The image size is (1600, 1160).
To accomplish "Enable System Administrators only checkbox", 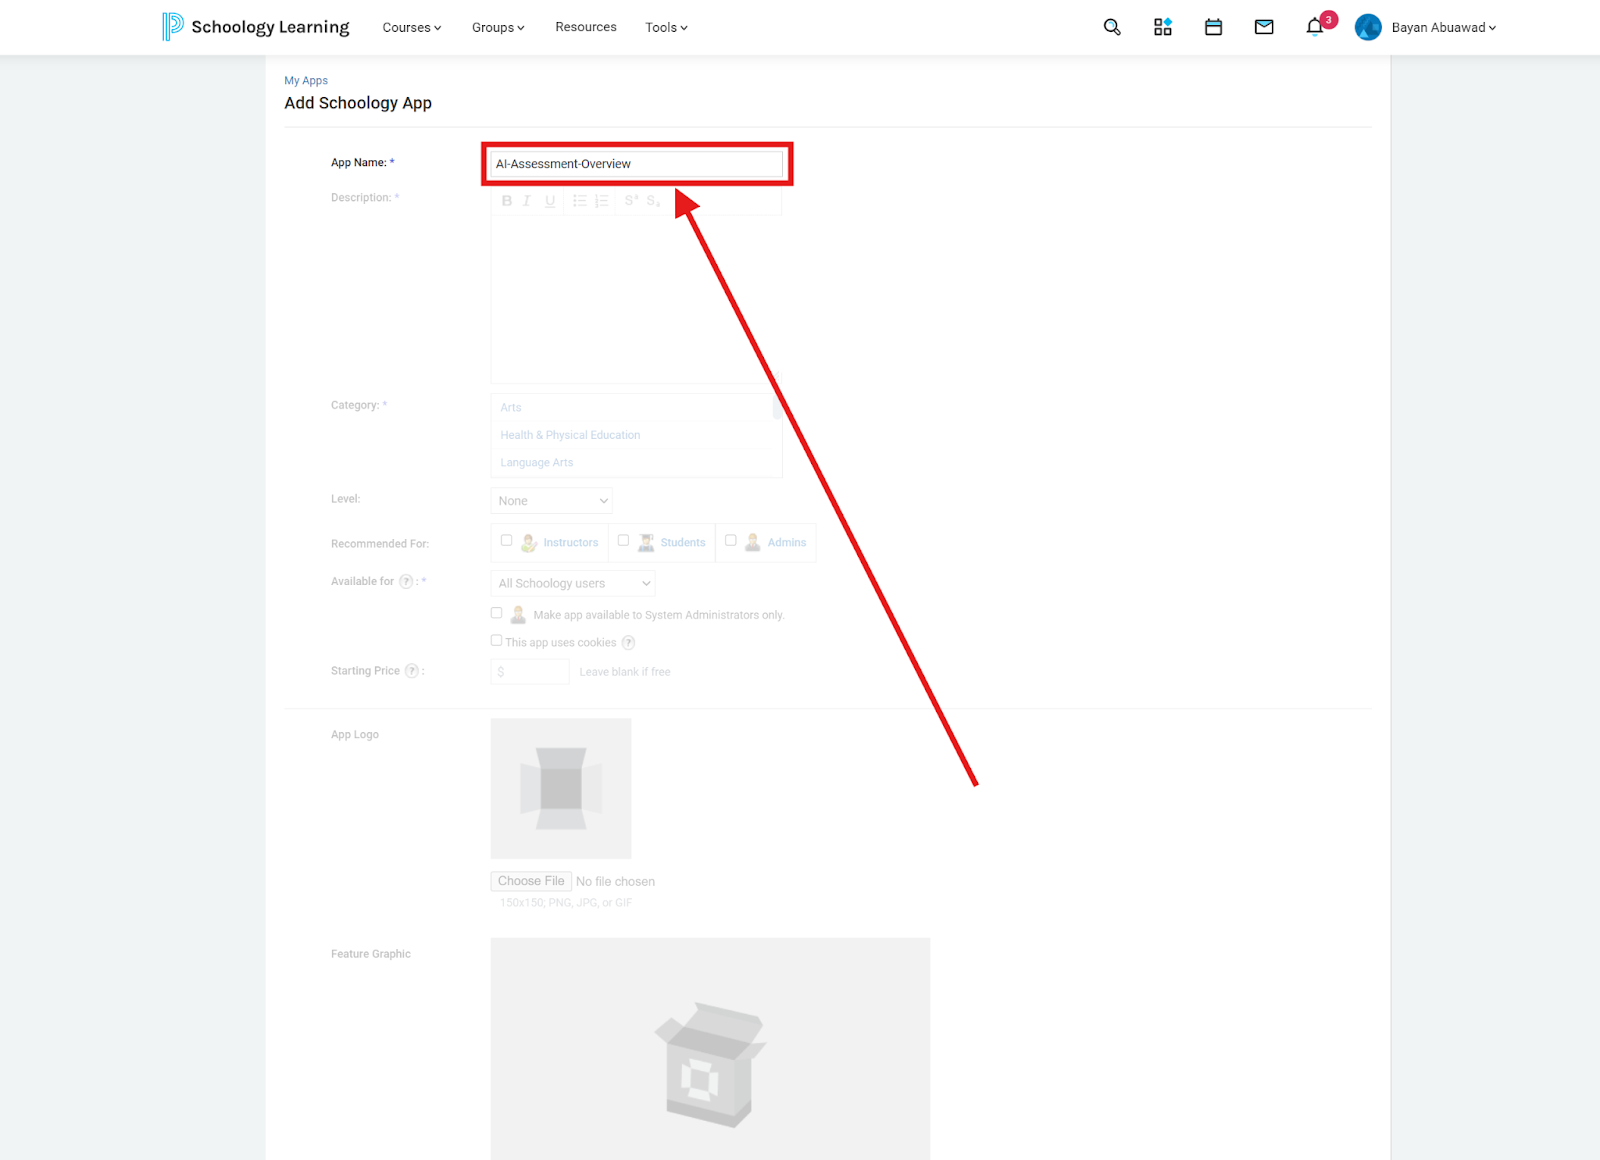I will coord(497,613).
